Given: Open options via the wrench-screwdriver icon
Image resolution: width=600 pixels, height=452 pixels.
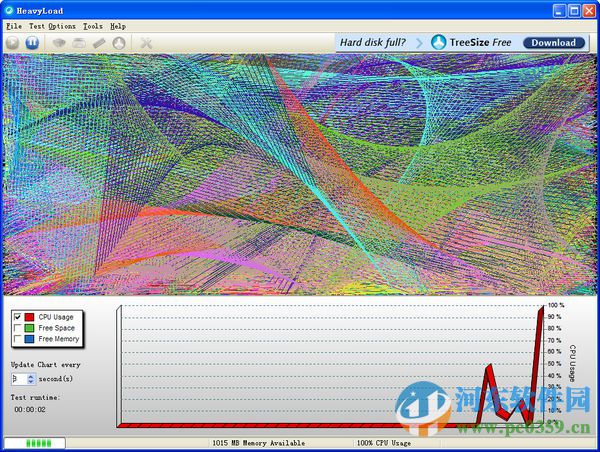Looking at the screenshot, I should point(146,43).
